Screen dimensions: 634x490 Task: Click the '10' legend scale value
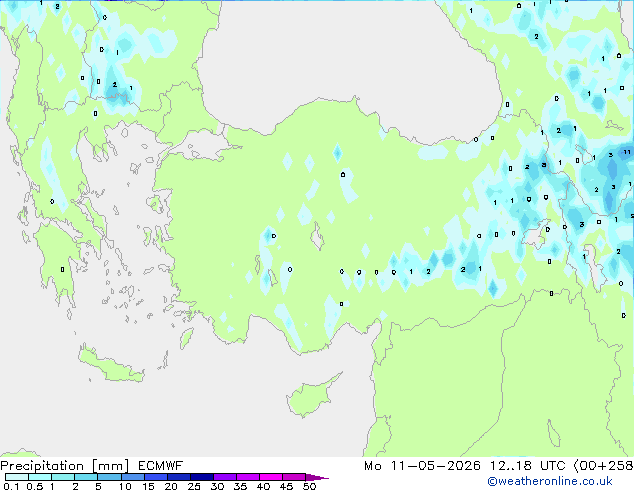(x=125, y=486)
